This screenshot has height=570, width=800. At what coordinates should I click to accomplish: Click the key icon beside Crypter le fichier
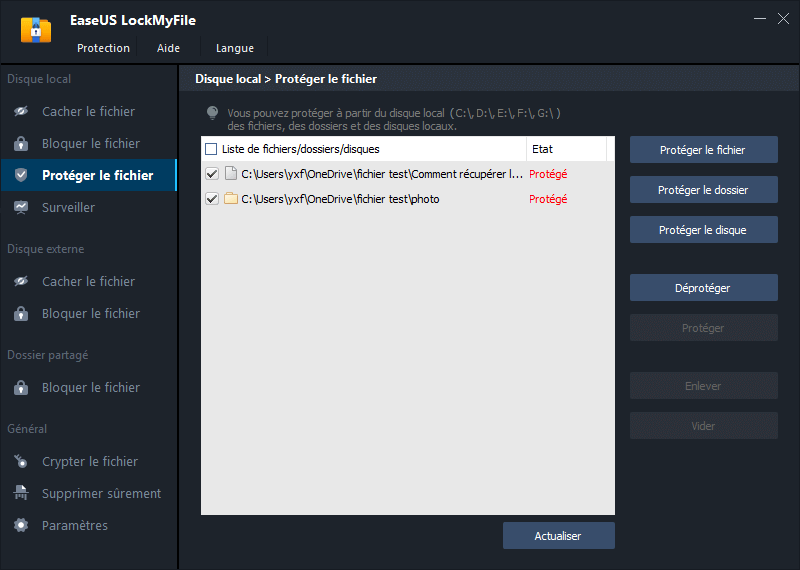coord(21,461)
